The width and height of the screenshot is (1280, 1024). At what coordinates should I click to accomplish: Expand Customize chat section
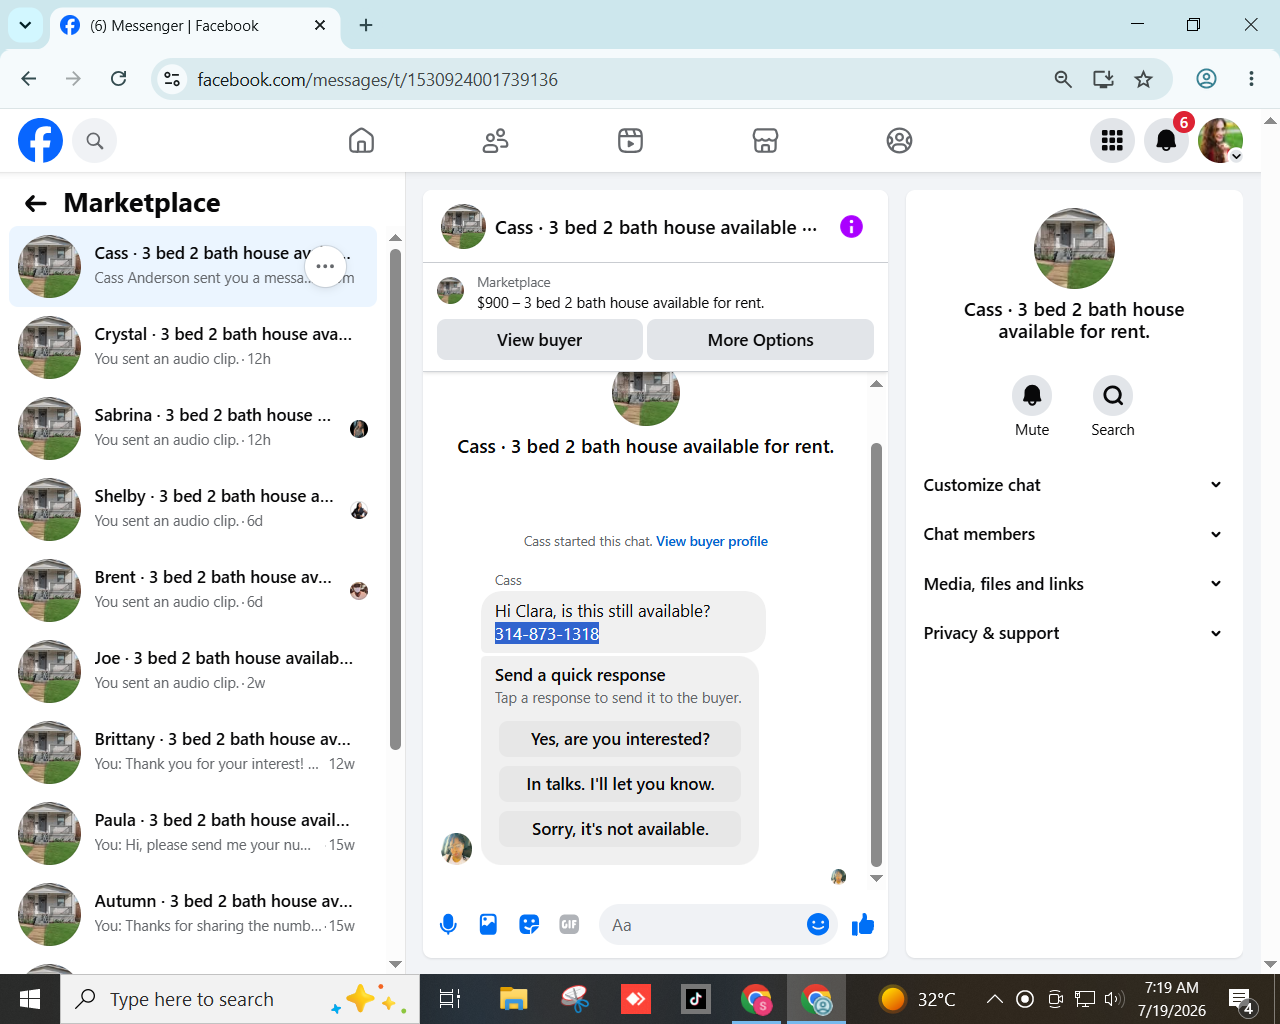(1073, 485)
